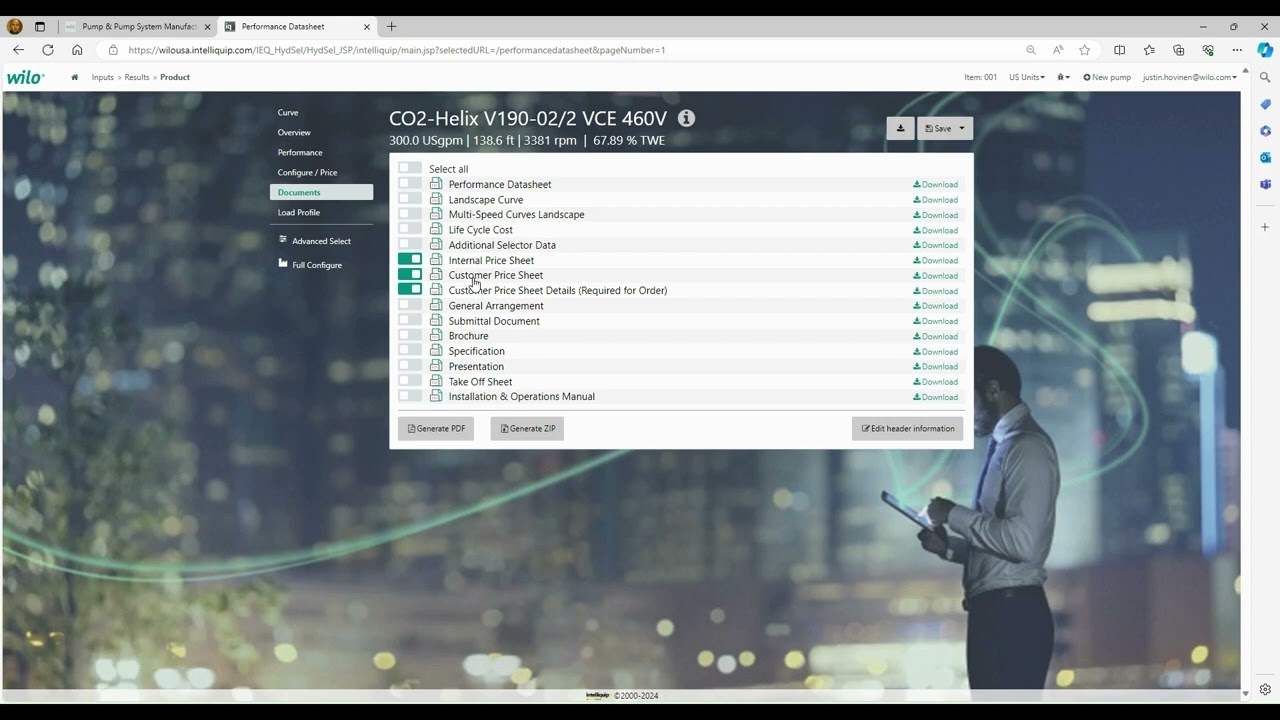
Task: Click the New pump link
Action: (x=1107, y=77)
